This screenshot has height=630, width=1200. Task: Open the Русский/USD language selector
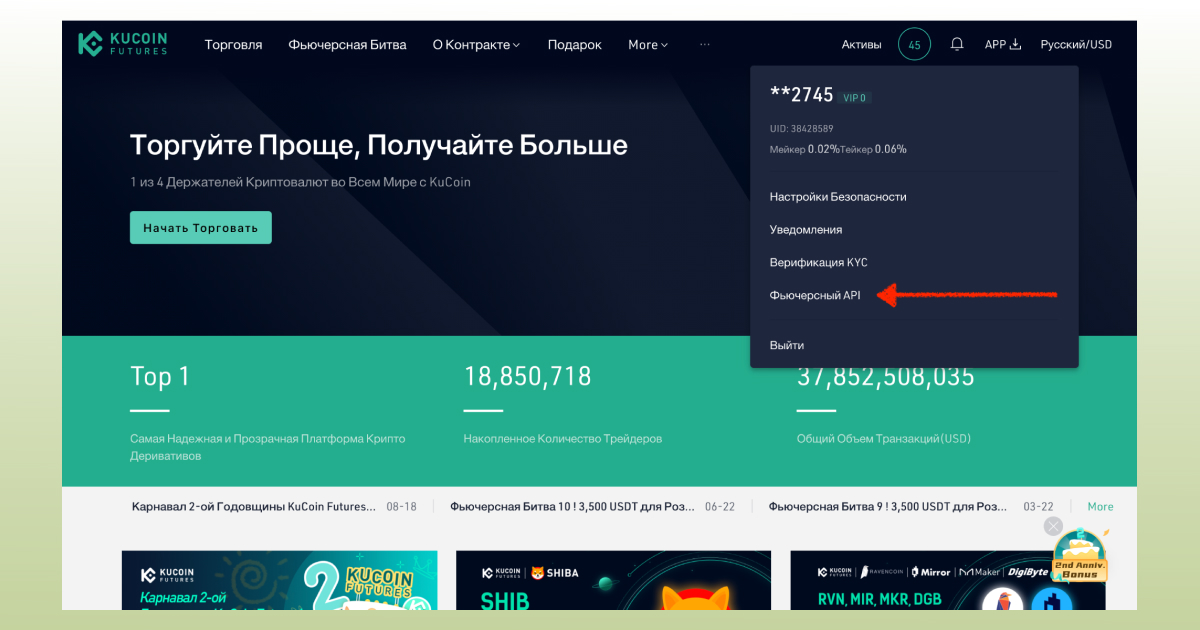pyautogui.click(x=1076, y=43)
